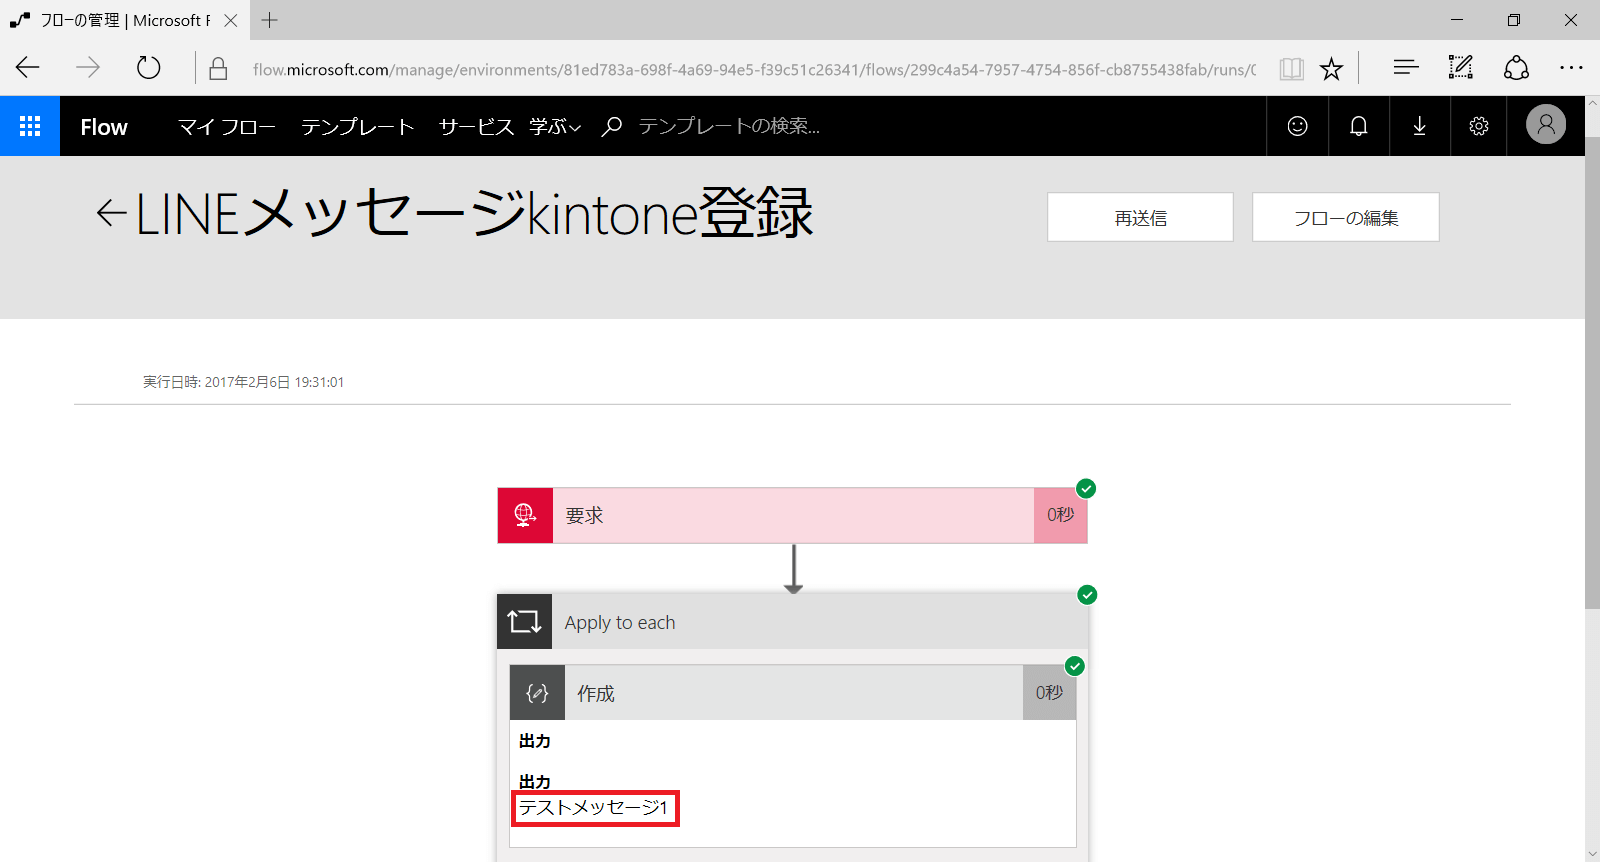Go back using arrow beside flow title
The width and height of the screenshot is (1600, 862).
[x=111, y=213]
